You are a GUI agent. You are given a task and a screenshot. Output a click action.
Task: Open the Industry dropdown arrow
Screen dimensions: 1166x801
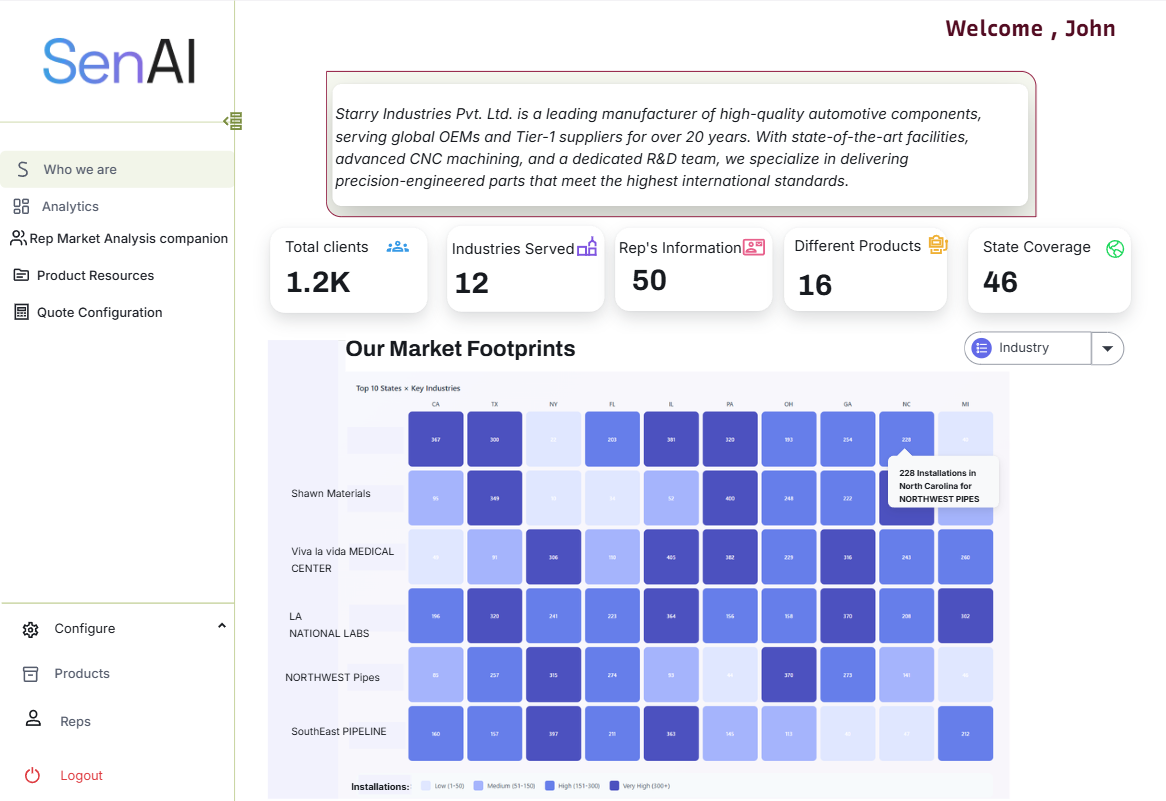pos(1106,348)
